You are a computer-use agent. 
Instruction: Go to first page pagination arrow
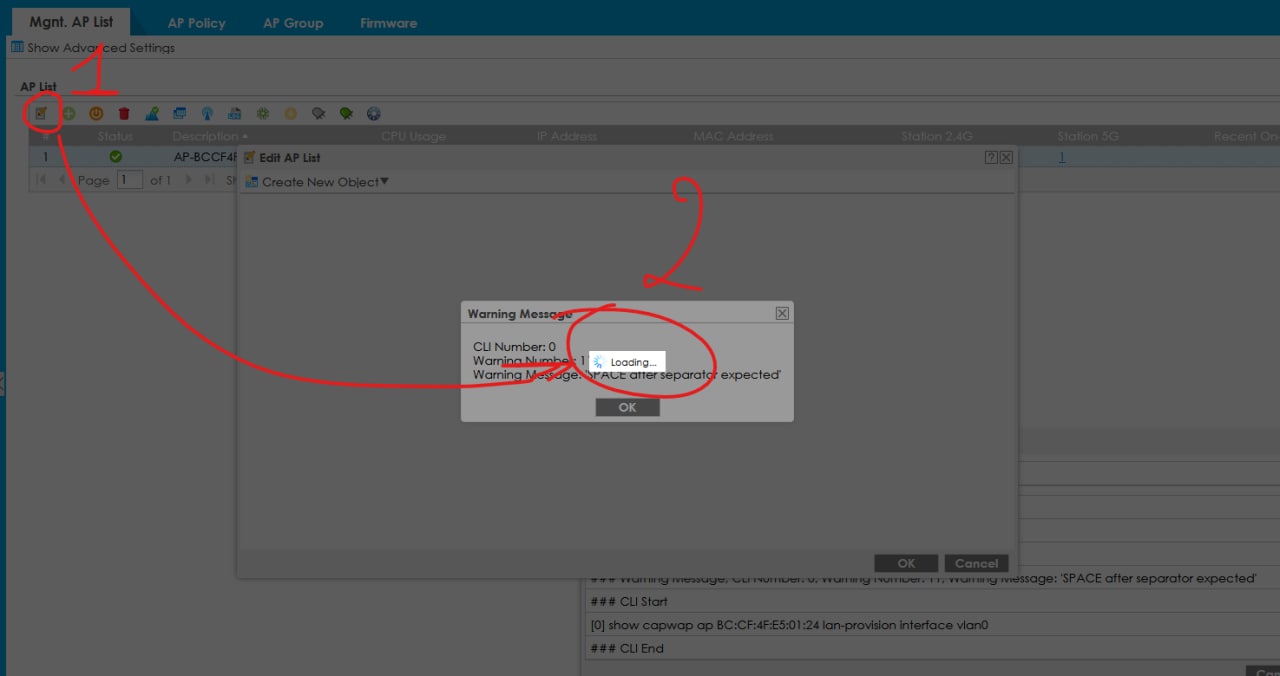point(41,180)
